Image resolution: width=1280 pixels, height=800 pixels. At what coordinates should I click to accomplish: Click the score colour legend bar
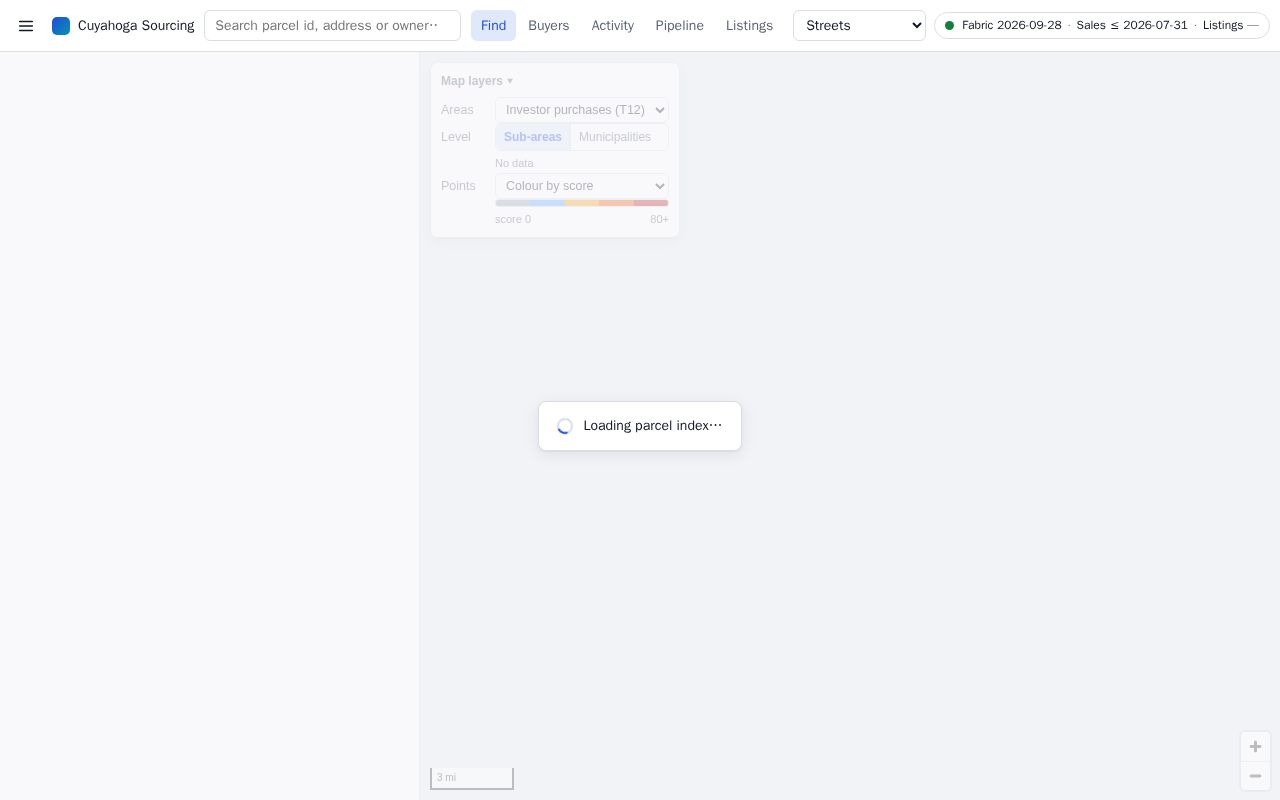coord(582,203)
